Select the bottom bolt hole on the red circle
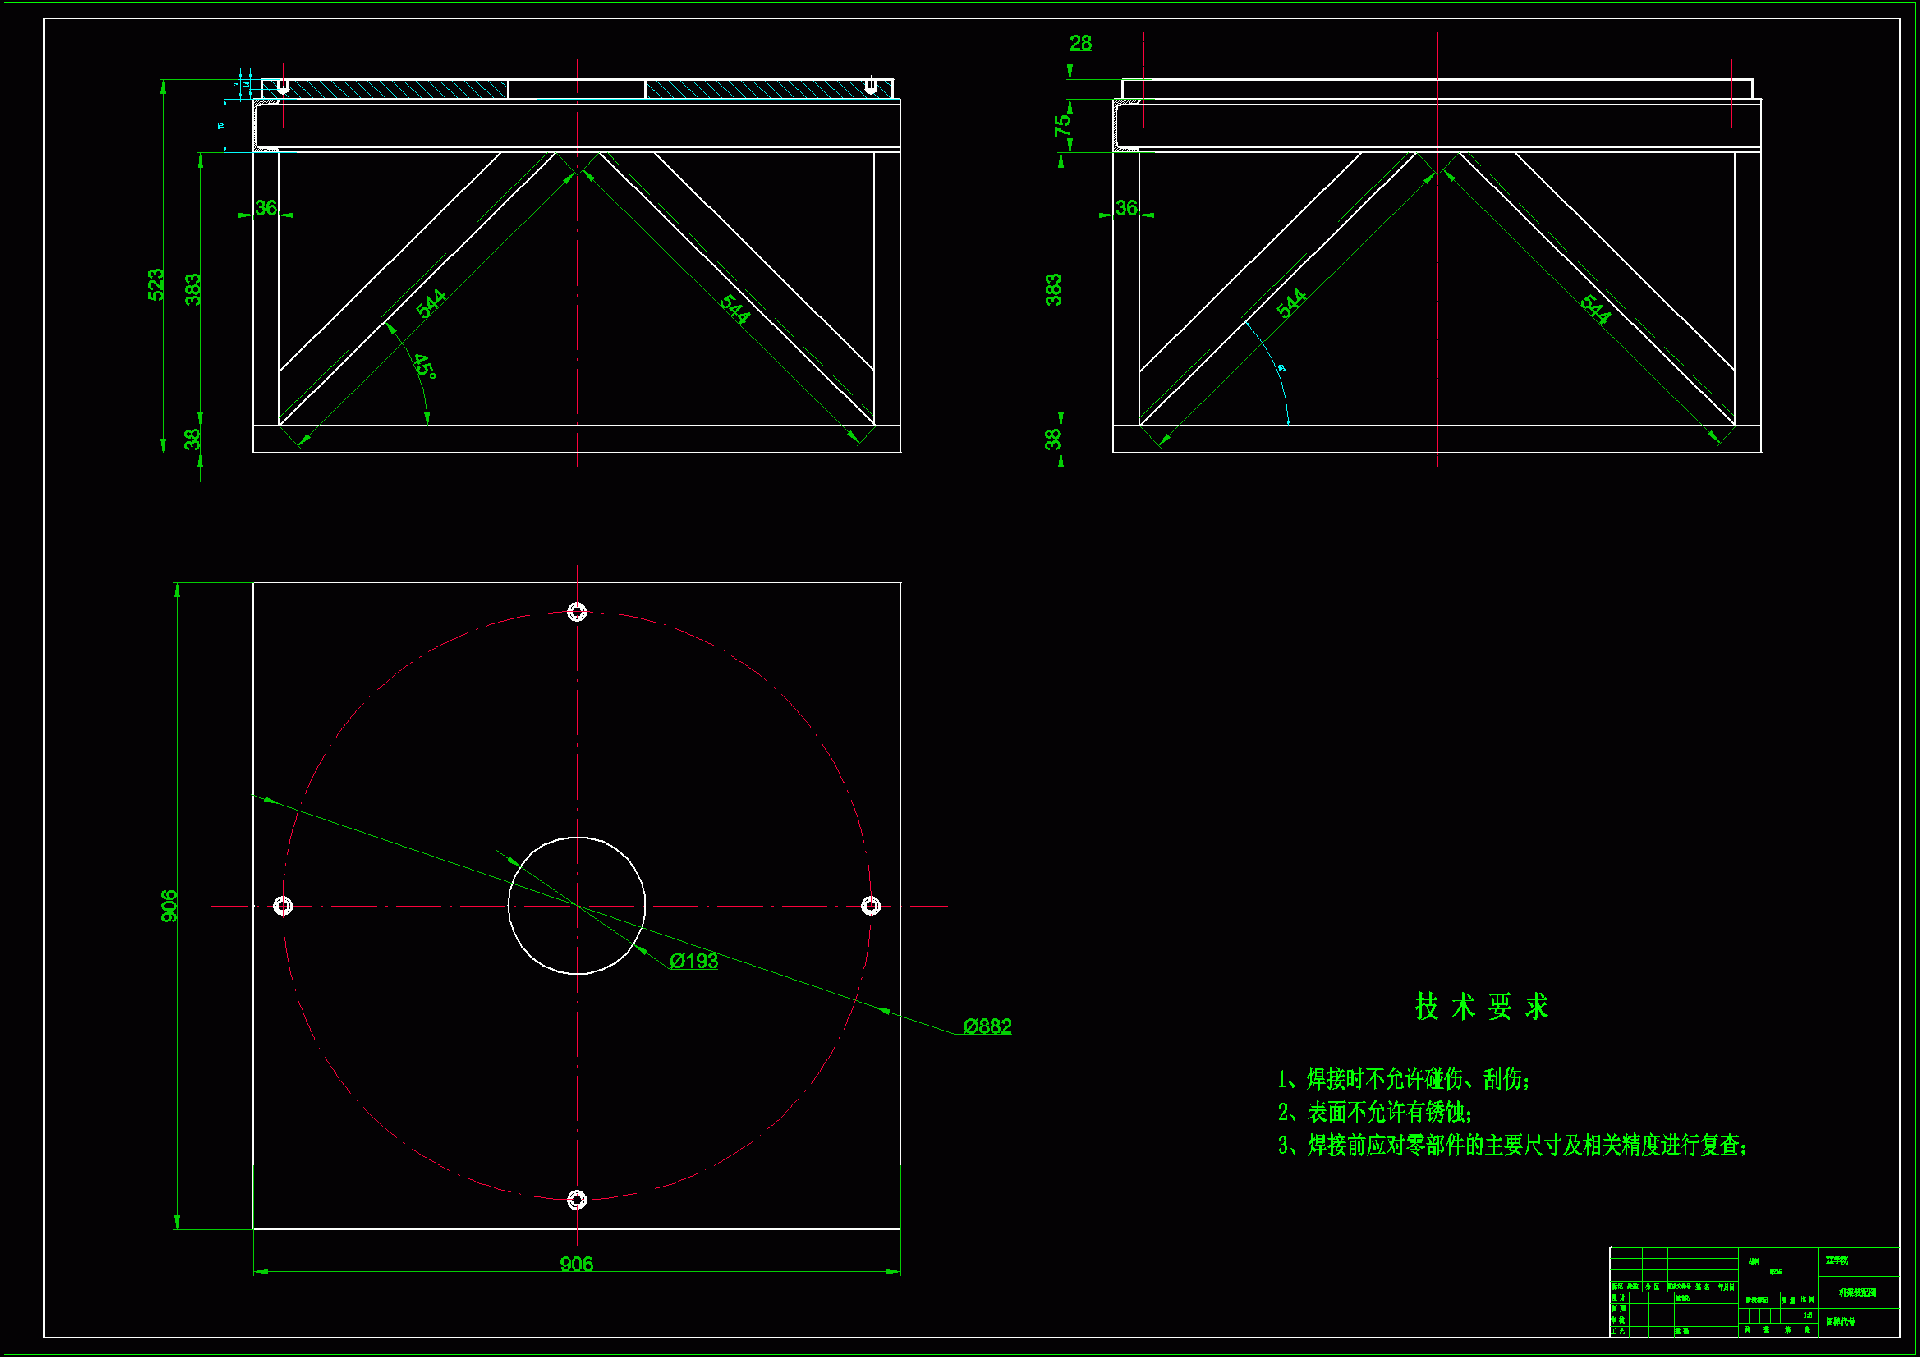The width and height of the screenshot is (1920, 1357). [x=577, y=1199]
